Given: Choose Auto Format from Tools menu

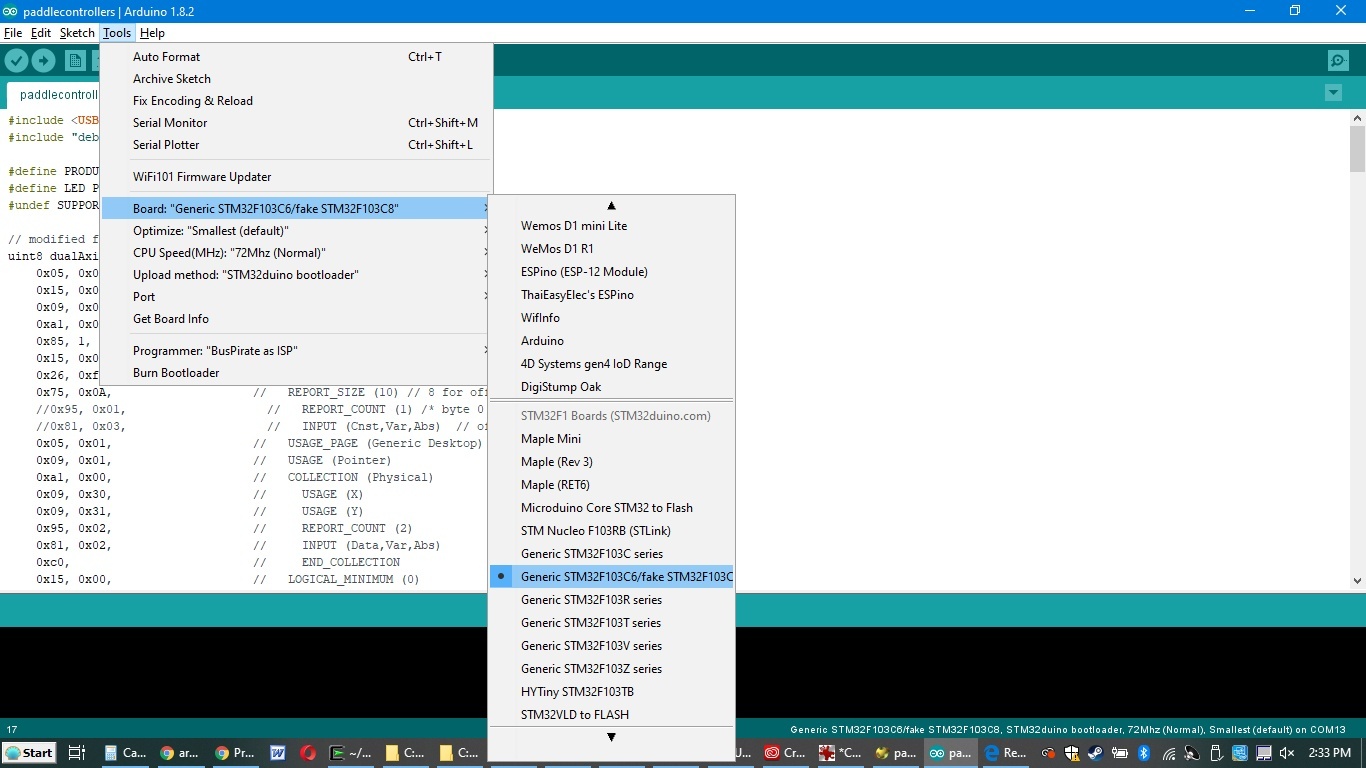Looking at the screenshot, I should (297, 57).
